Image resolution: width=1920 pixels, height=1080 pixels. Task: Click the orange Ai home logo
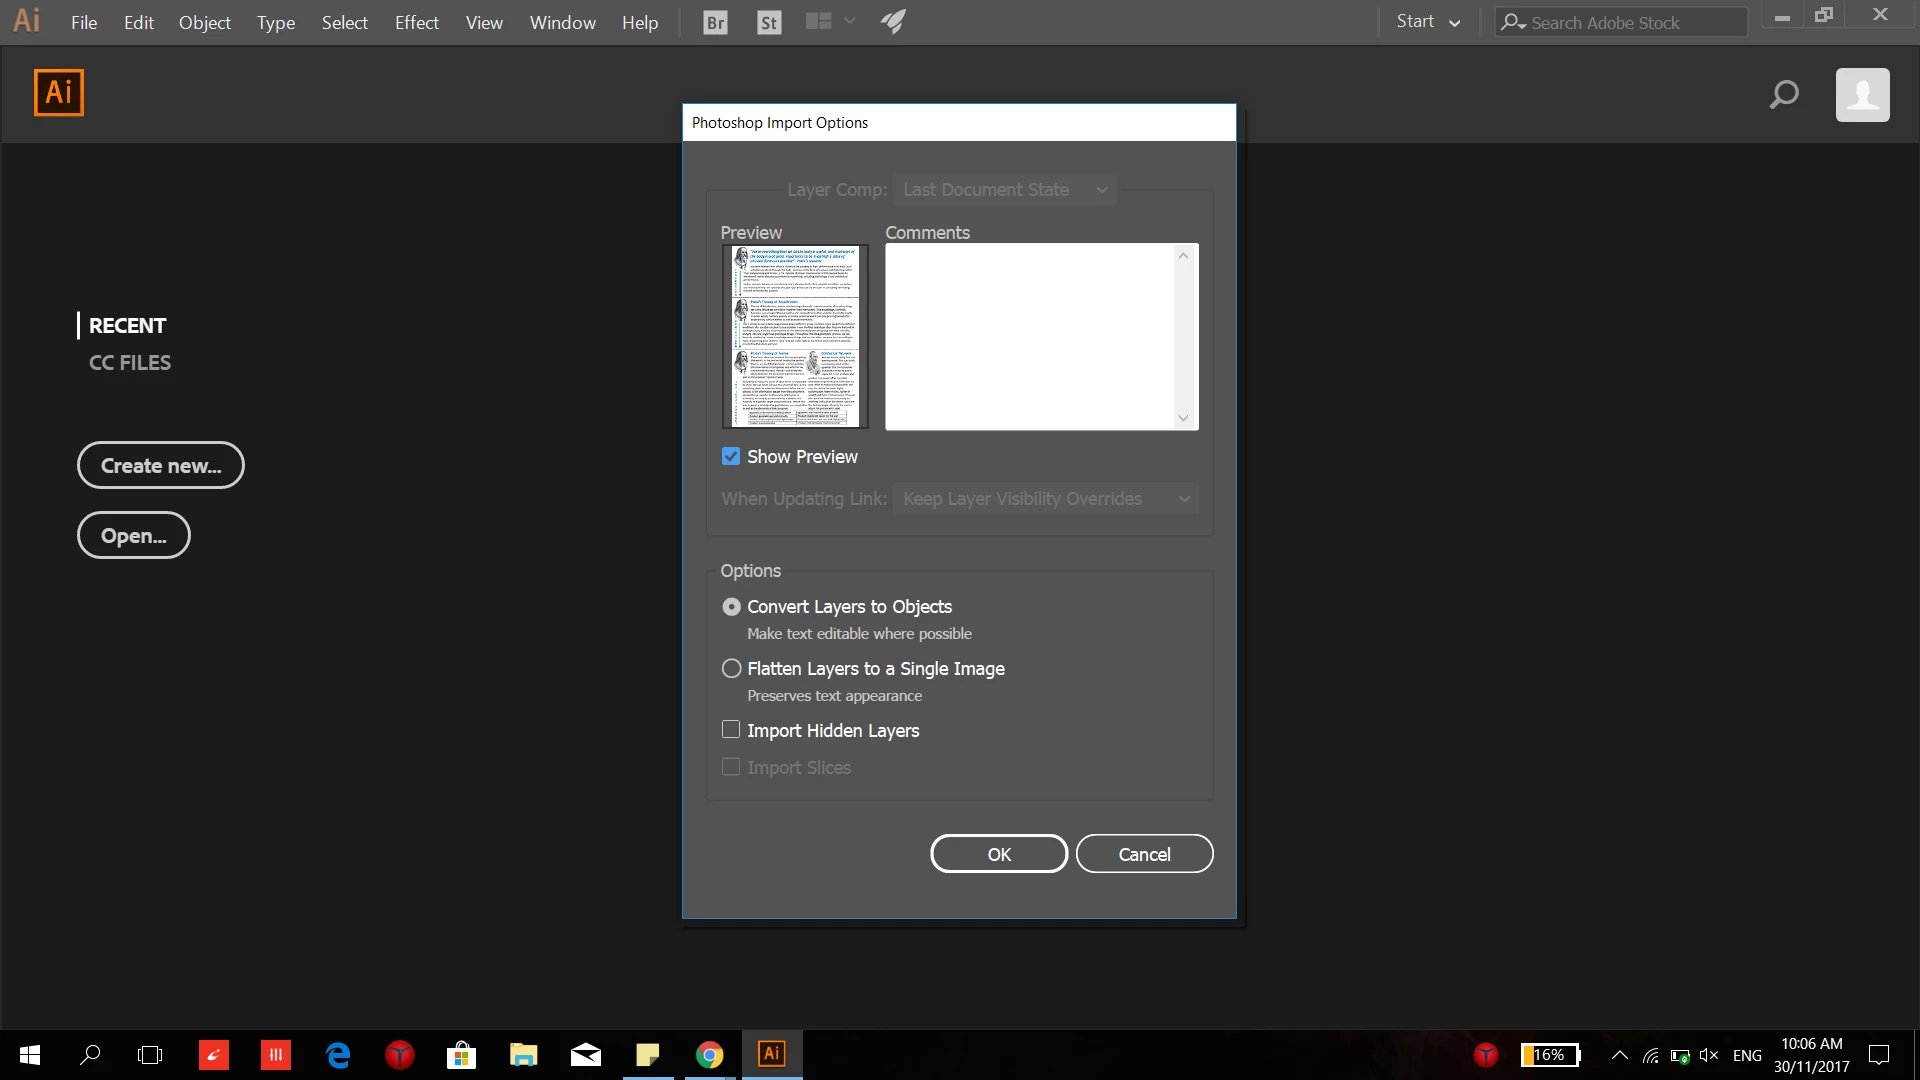(x=59, y=93)
